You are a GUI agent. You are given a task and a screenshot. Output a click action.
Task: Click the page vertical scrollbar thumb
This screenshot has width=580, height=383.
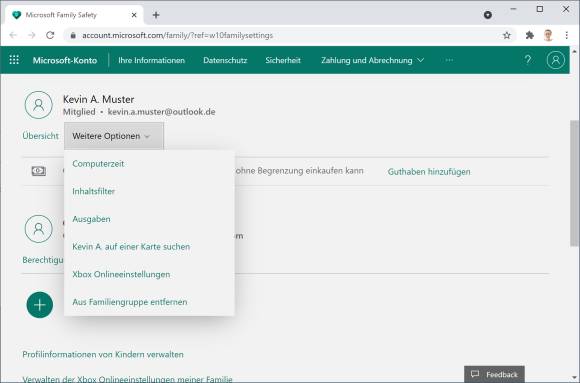pos(574,183)
